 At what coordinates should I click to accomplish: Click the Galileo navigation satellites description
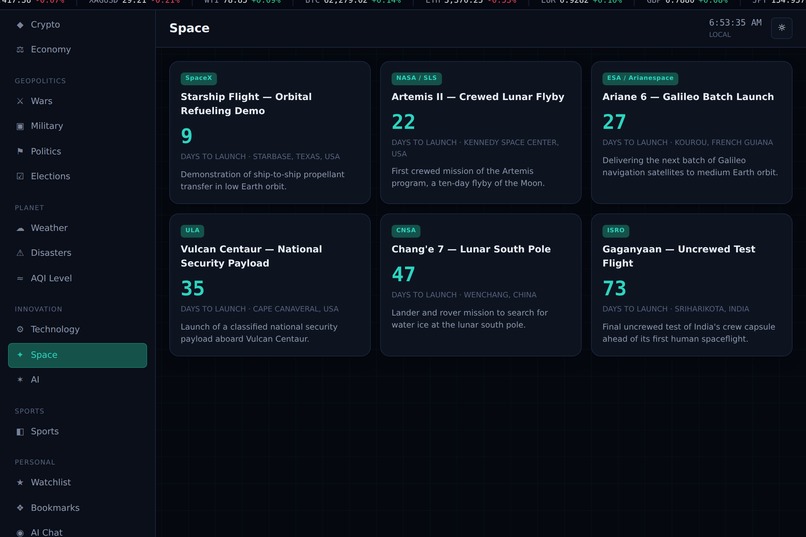coord(690,166)
